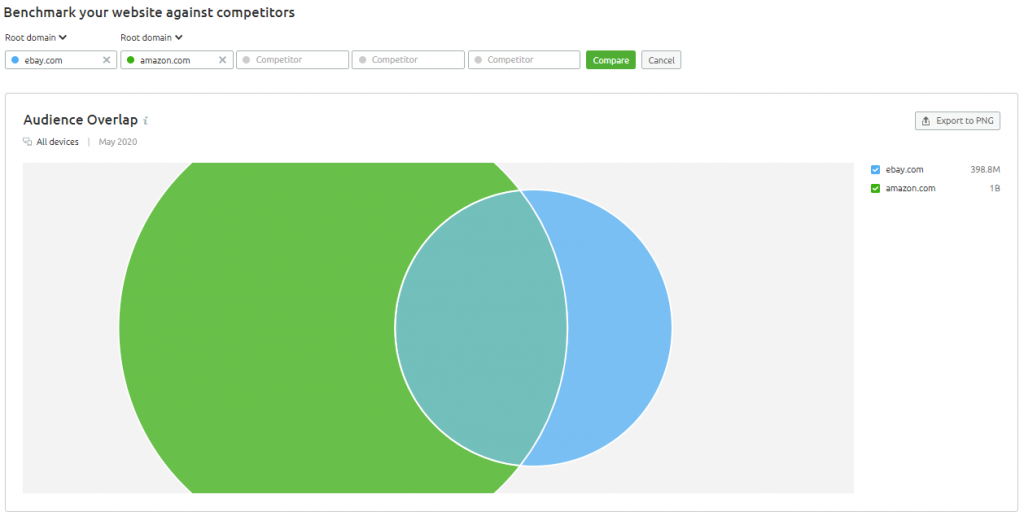The width and height of the screenshot is (1024, 516).
Task: Click the ebay.com domain input field
Action: [61, 60]
